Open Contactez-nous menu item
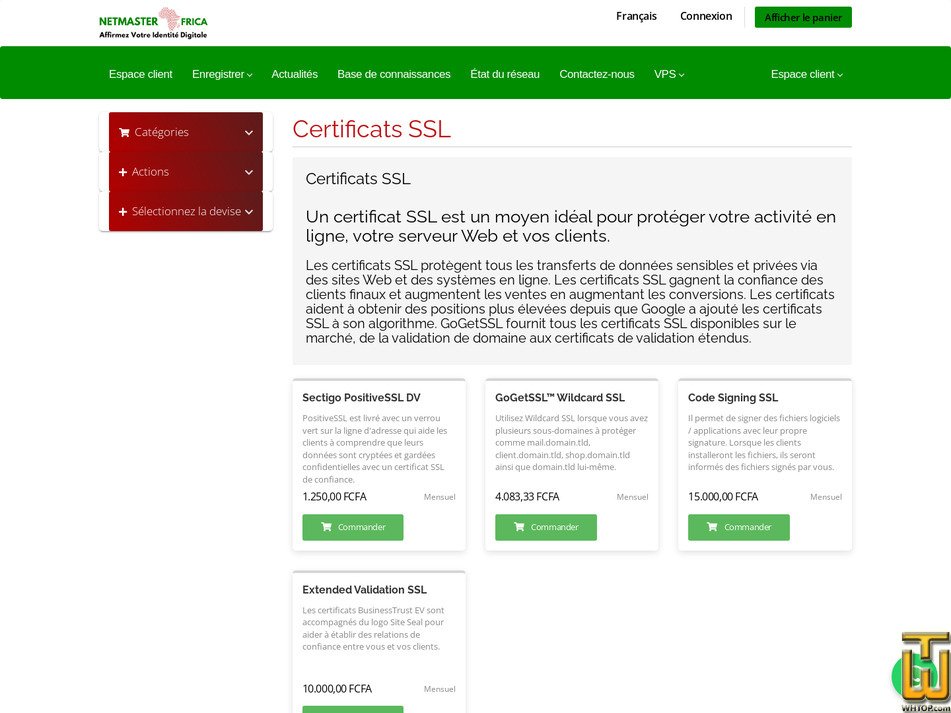This screenshot has width=951, height=713. (597, 74)
